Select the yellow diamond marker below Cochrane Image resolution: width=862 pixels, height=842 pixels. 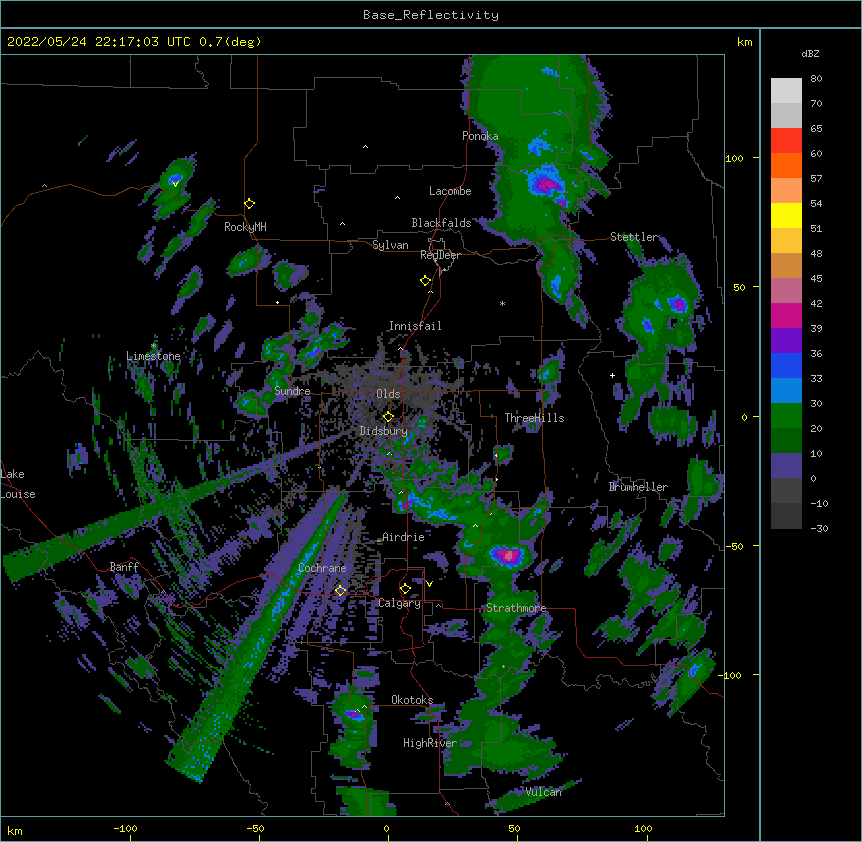coord(340,591)
